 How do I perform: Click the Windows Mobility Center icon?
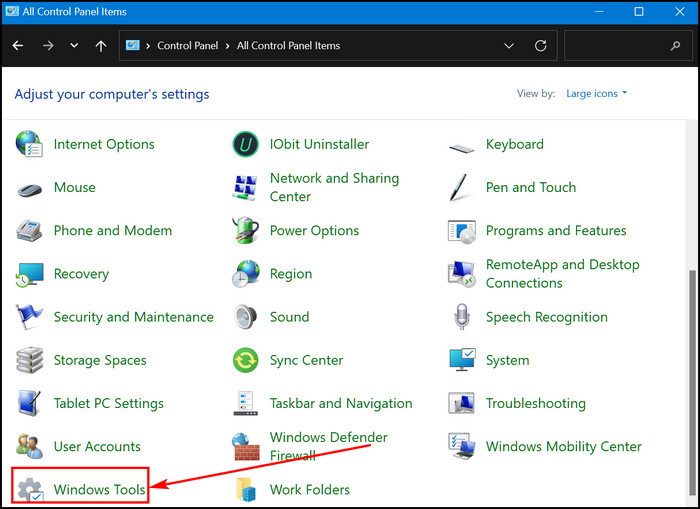coord(462,446)
